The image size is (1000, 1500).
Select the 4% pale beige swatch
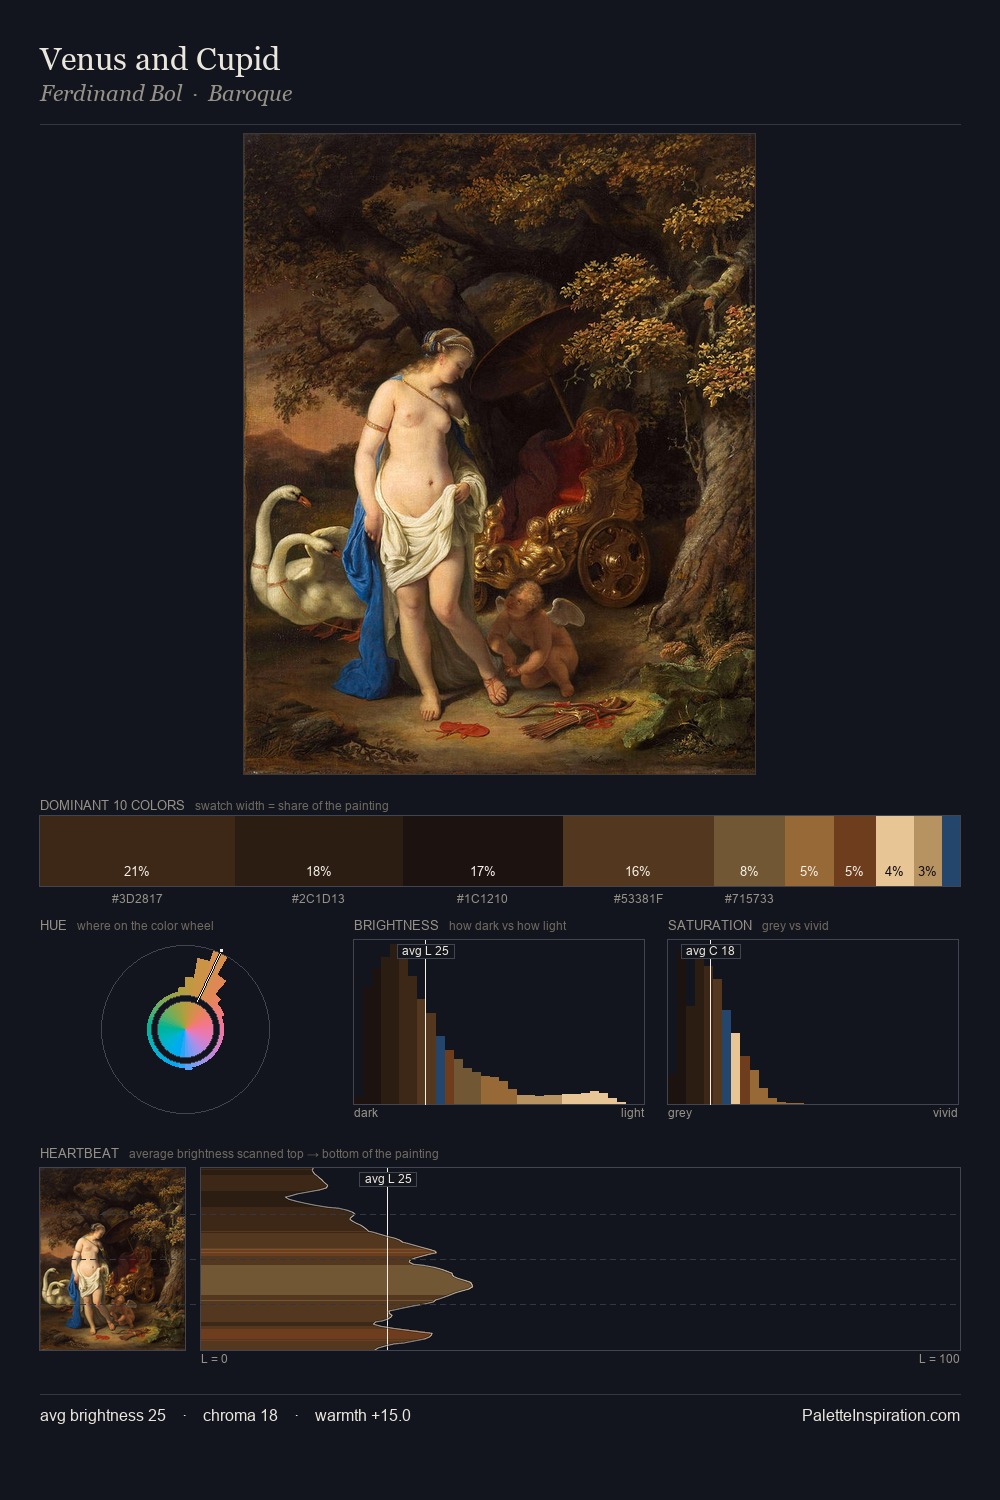point(895,851)
